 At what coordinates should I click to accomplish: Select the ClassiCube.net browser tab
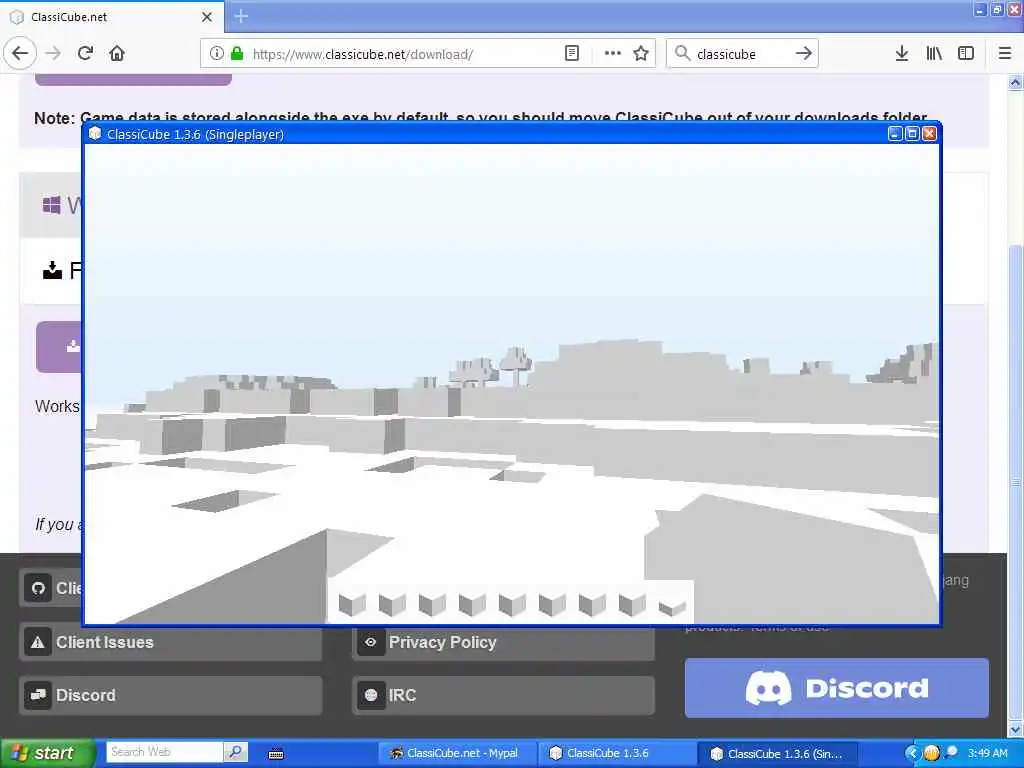click(112, 17)
